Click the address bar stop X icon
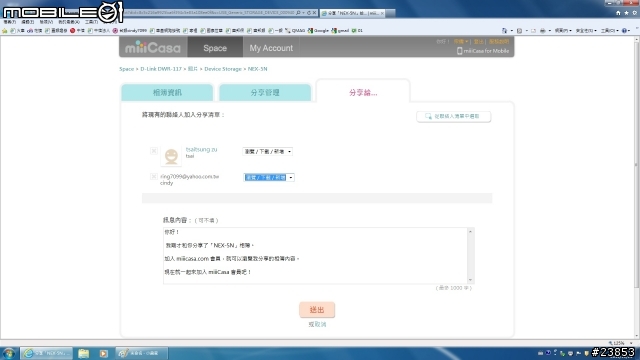This screenshot has width=640, height=360. click(314, 13)
